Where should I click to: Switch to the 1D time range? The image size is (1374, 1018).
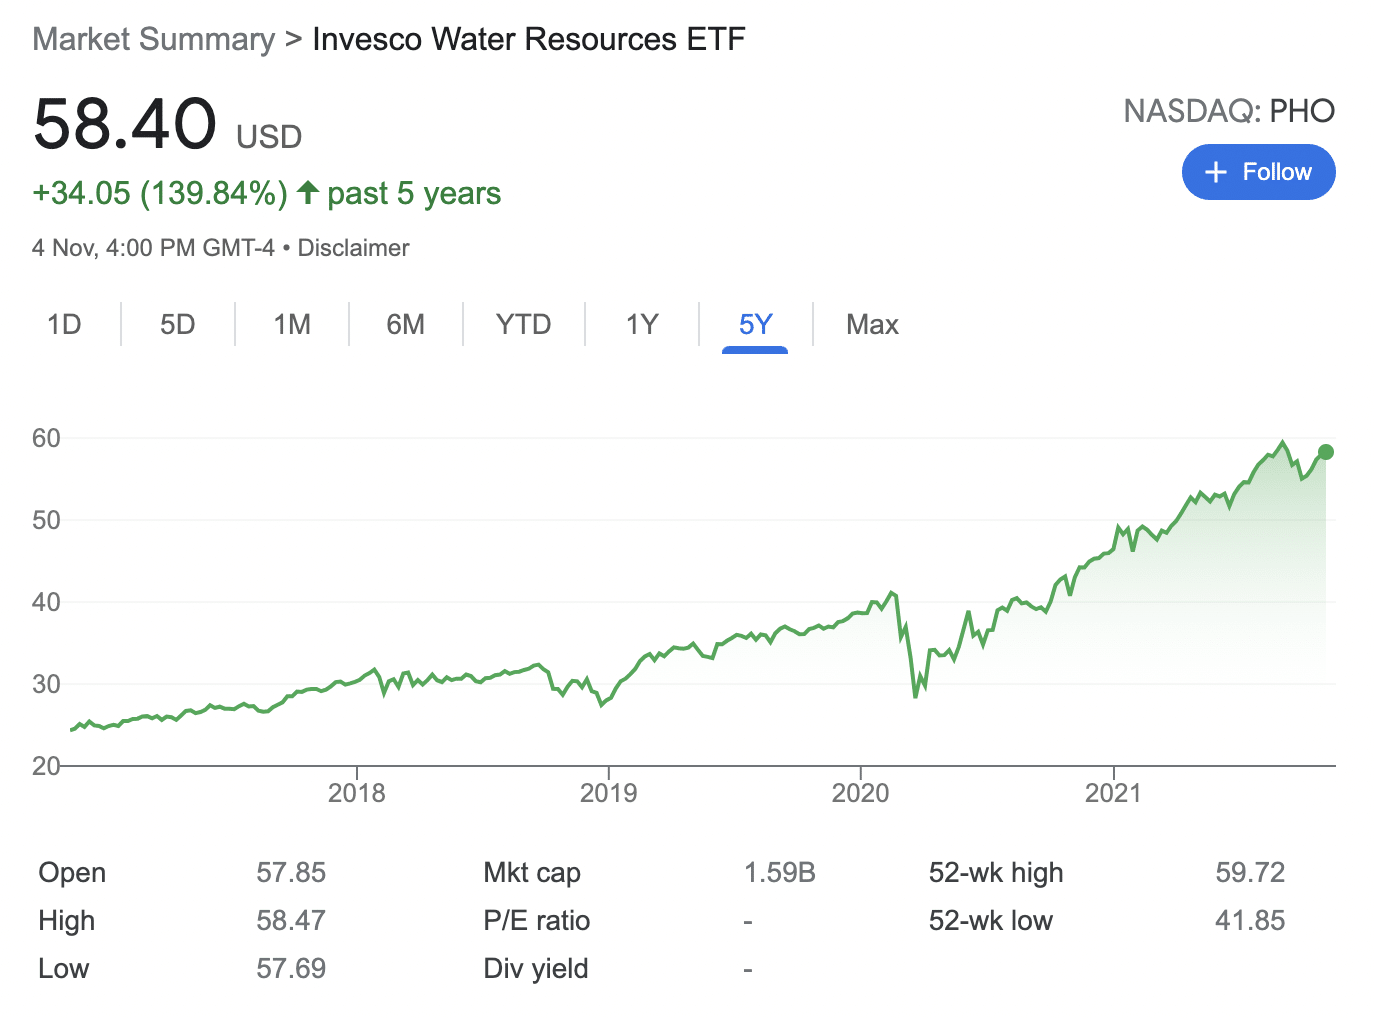[64, 324]
